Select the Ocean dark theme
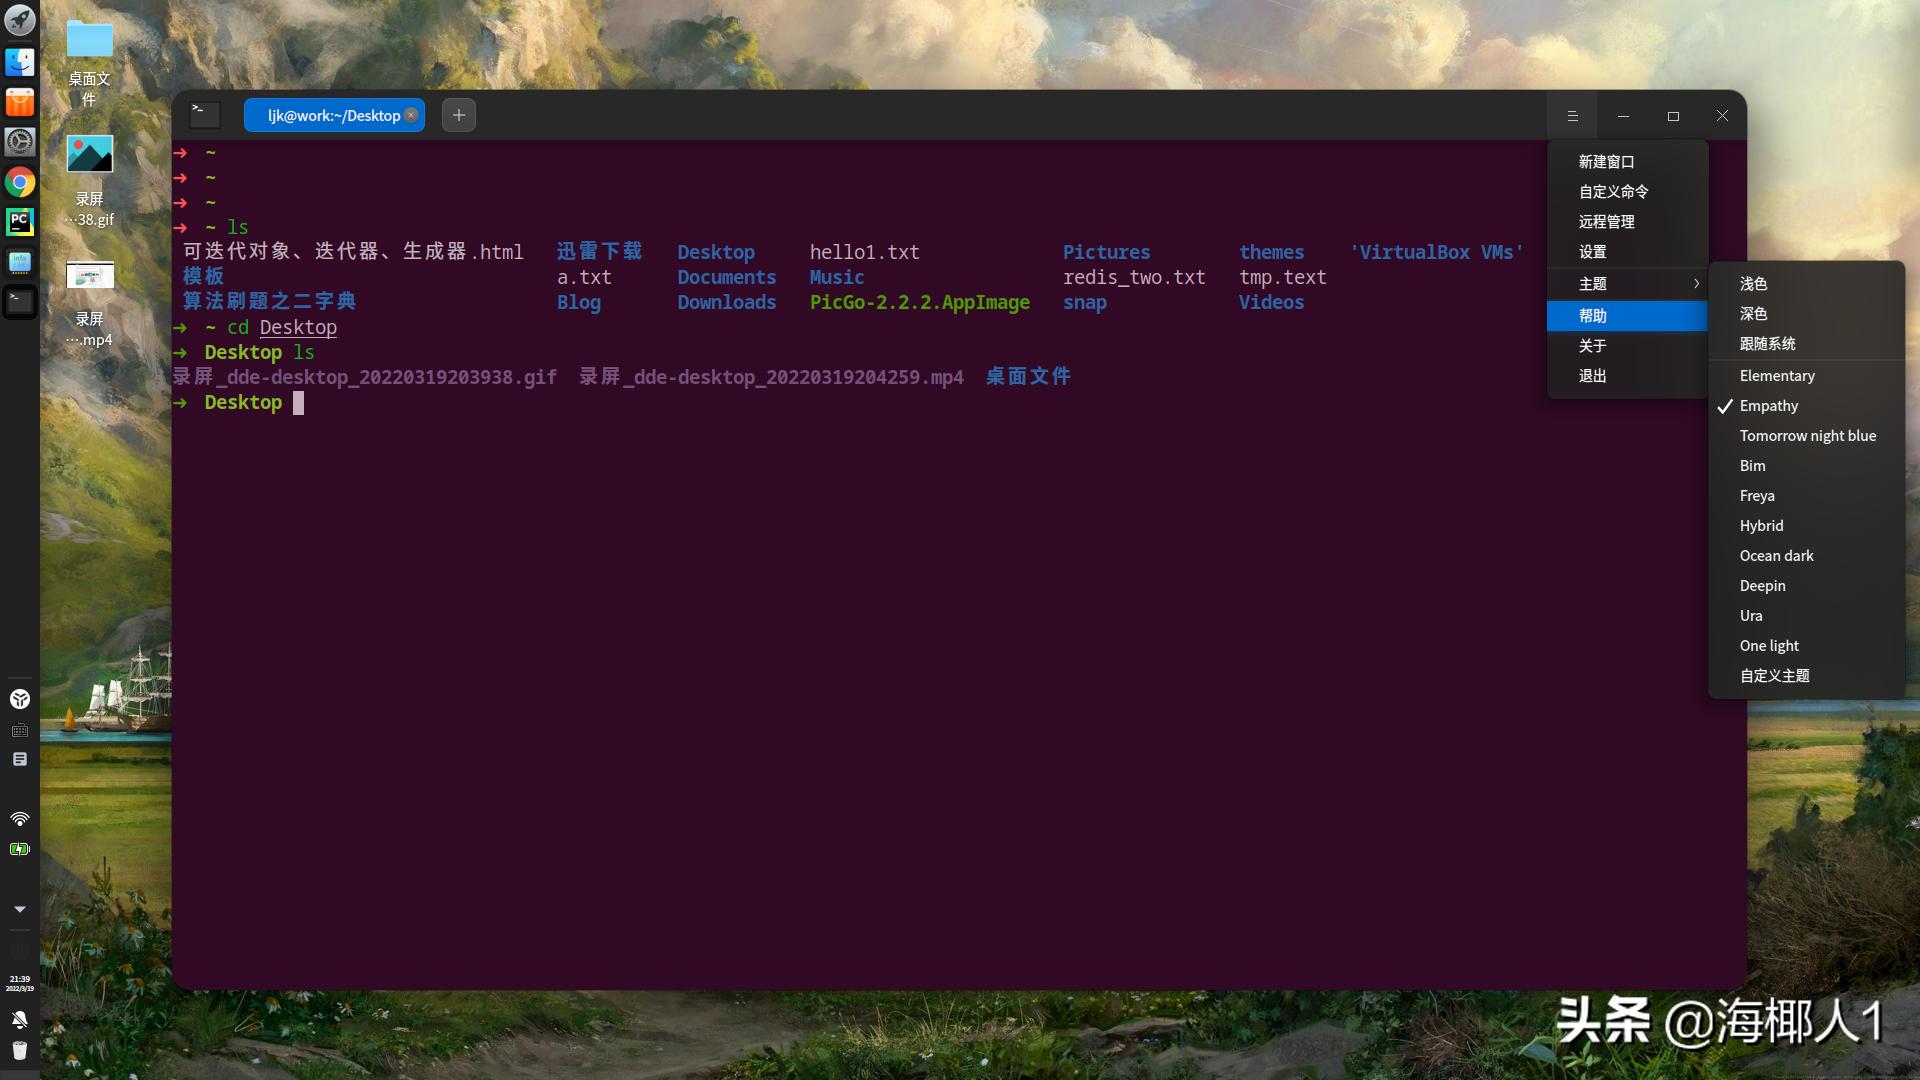Image resolution: width=1920 pixels, height=1080 pixels. pos(1776,555)
